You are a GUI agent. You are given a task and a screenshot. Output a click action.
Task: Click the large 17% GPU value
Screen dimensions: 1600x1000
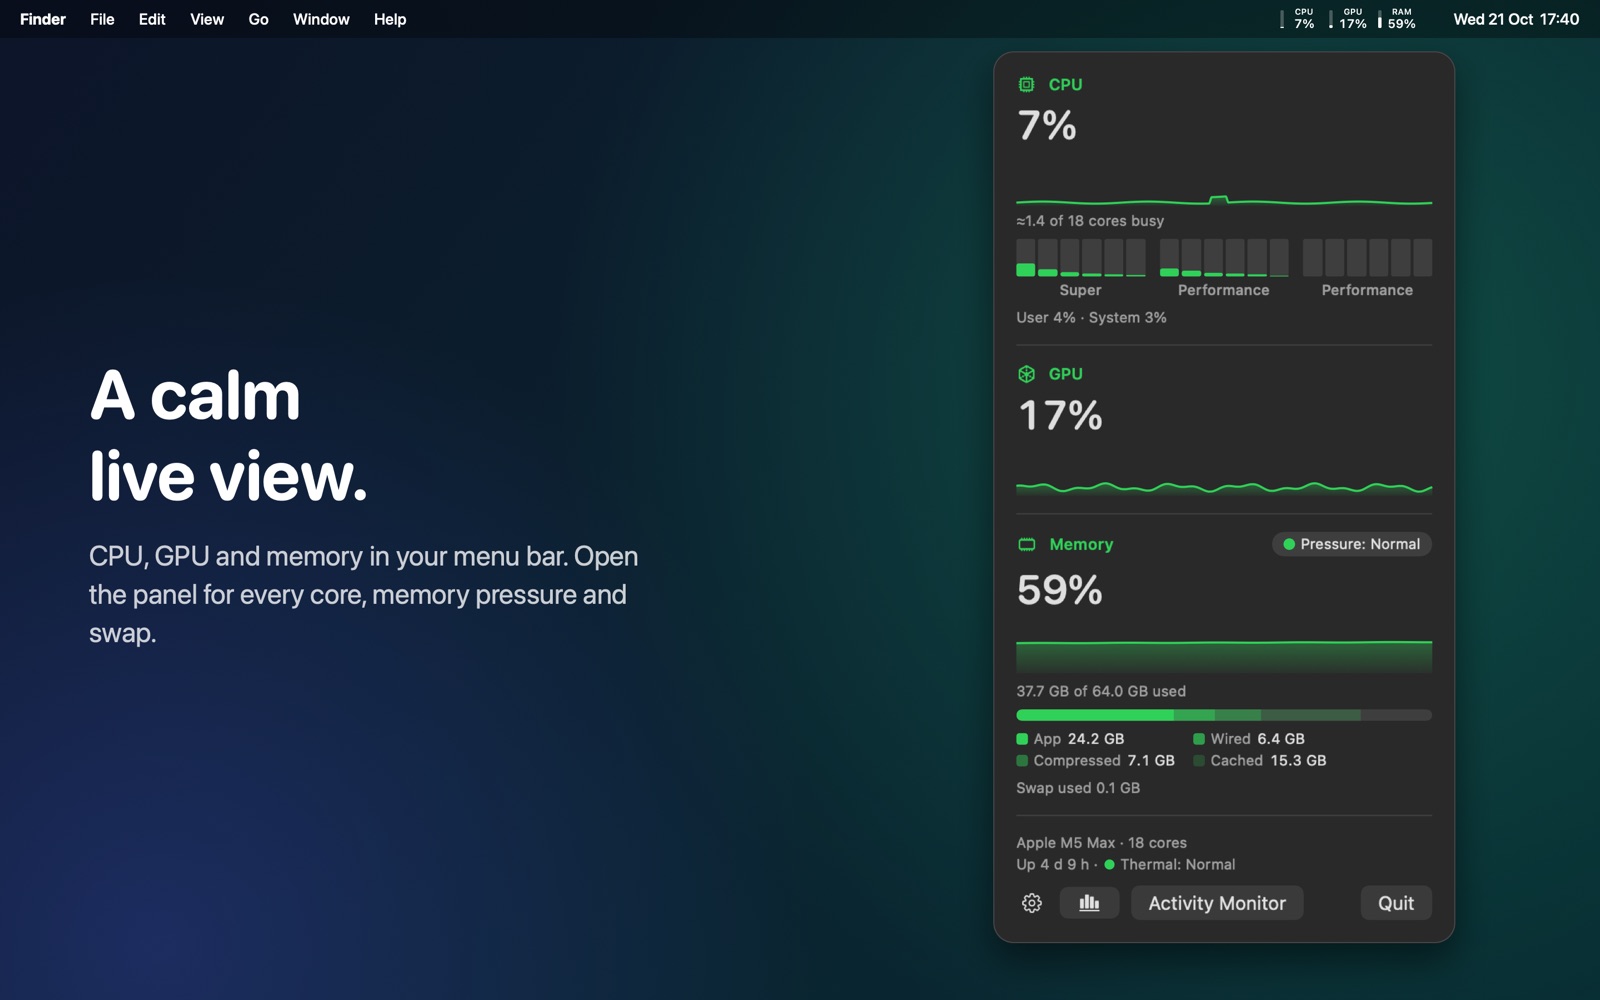tap(1060, 416)
